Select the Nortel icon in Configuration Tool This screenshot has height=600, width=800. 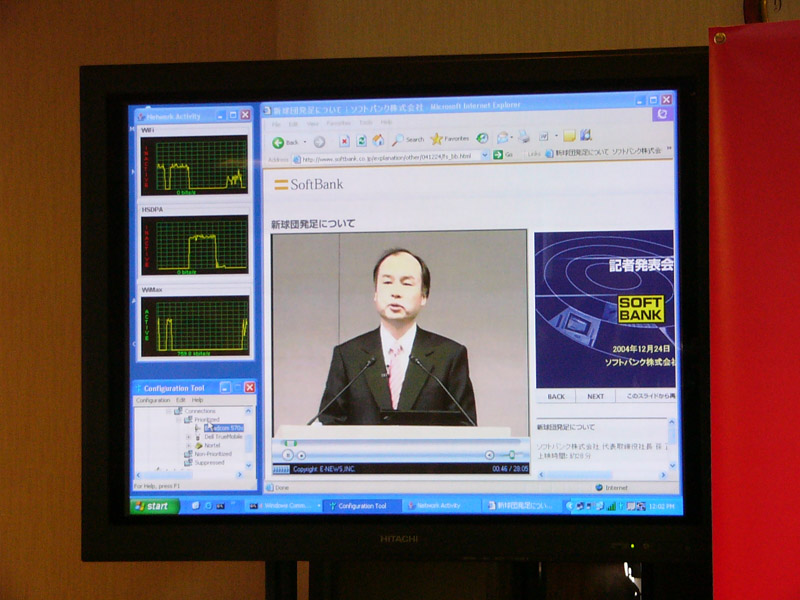pos(199,446)
